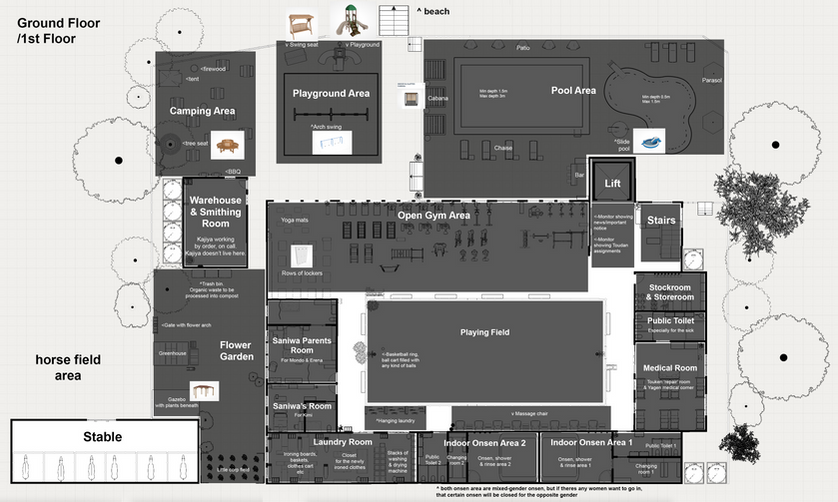Click the 'Changing room 2' label
Image resolution: width=838 pixels, height=502 pixels.
pos(456,460)
